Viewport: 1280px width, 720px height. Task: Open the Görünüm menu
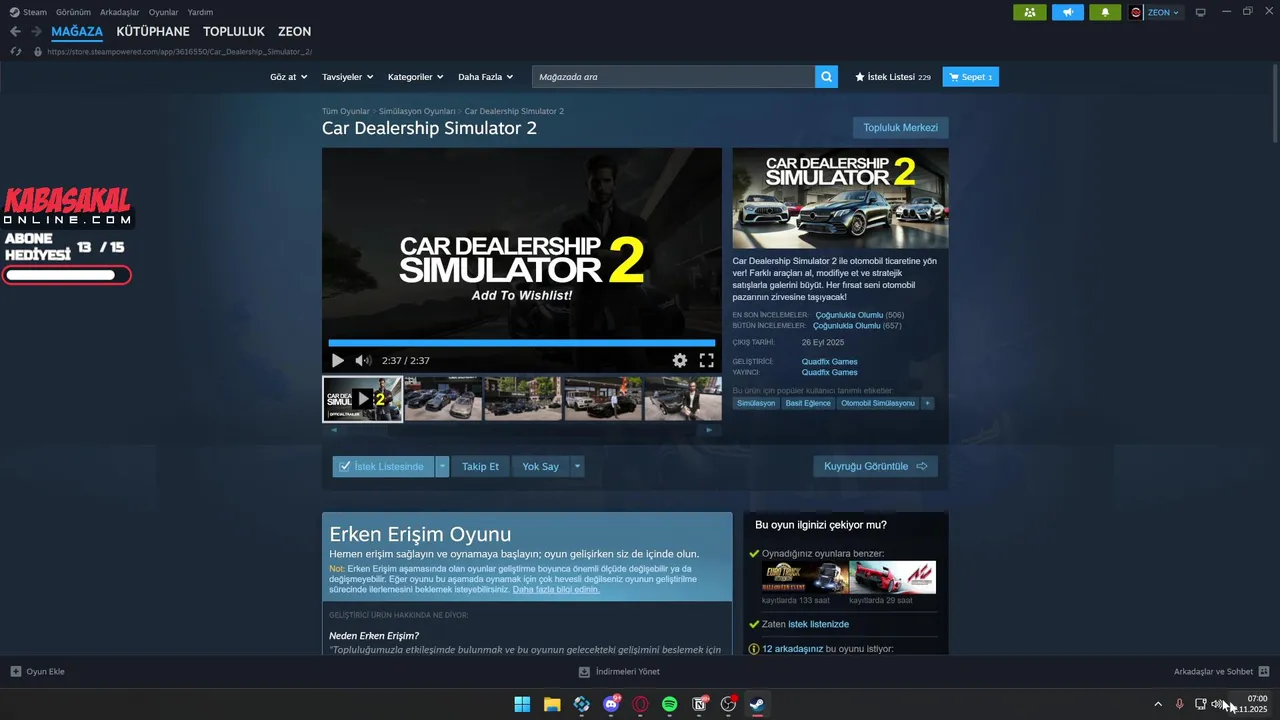[73, 12]
